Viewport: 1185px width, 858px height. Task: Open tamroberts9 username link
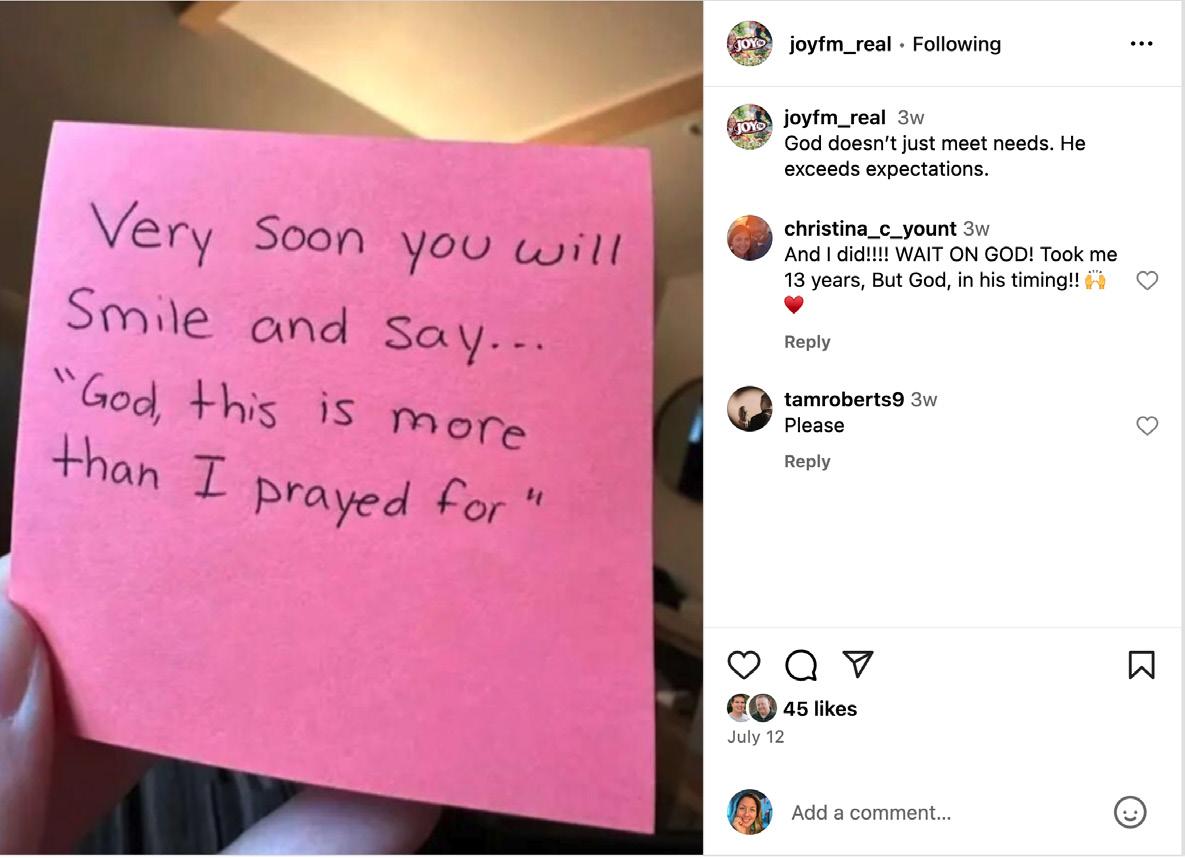click(x=843, y=399)
